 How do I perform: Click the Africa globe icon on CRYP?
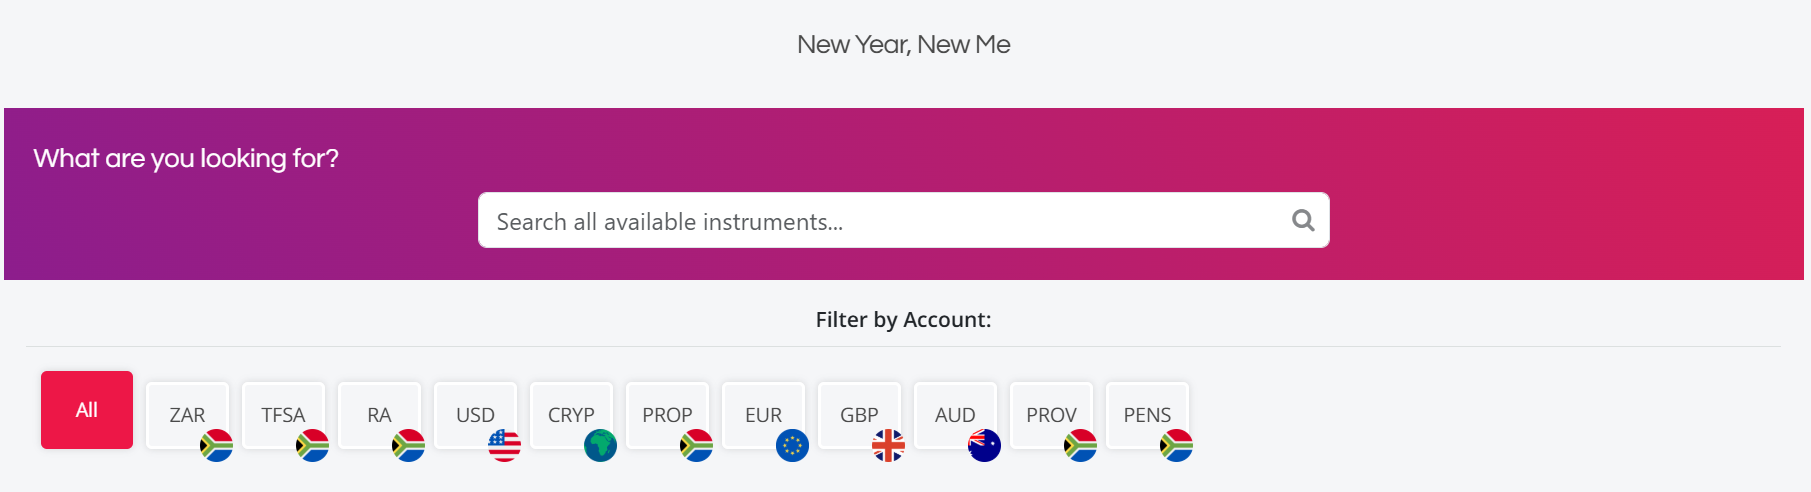[600, 445]
